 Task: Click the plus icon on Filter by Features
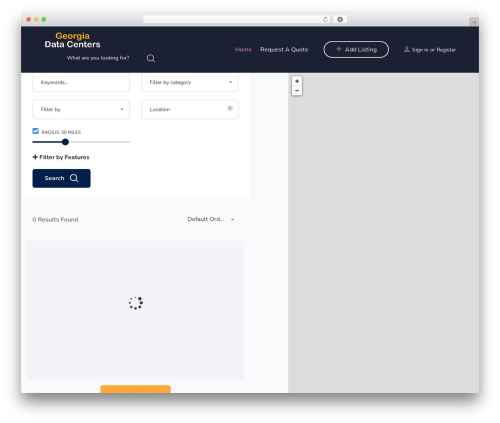(35, 157)
